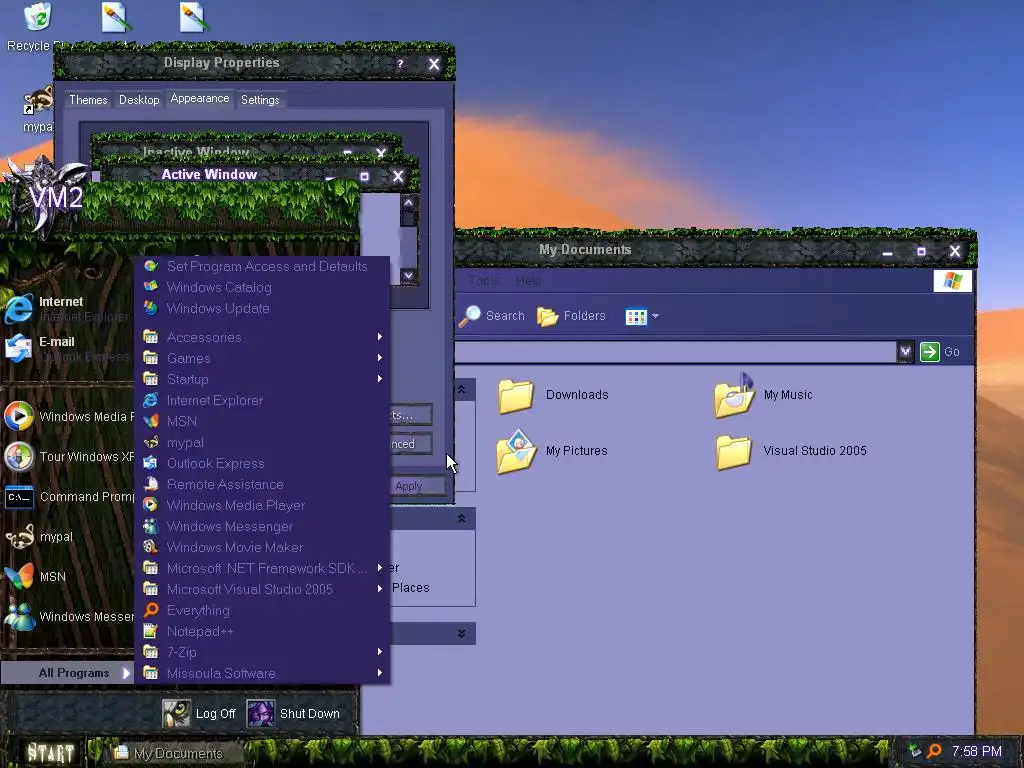
Task: Open pinned E-mail Outlook Express
Action: (67, 348)
